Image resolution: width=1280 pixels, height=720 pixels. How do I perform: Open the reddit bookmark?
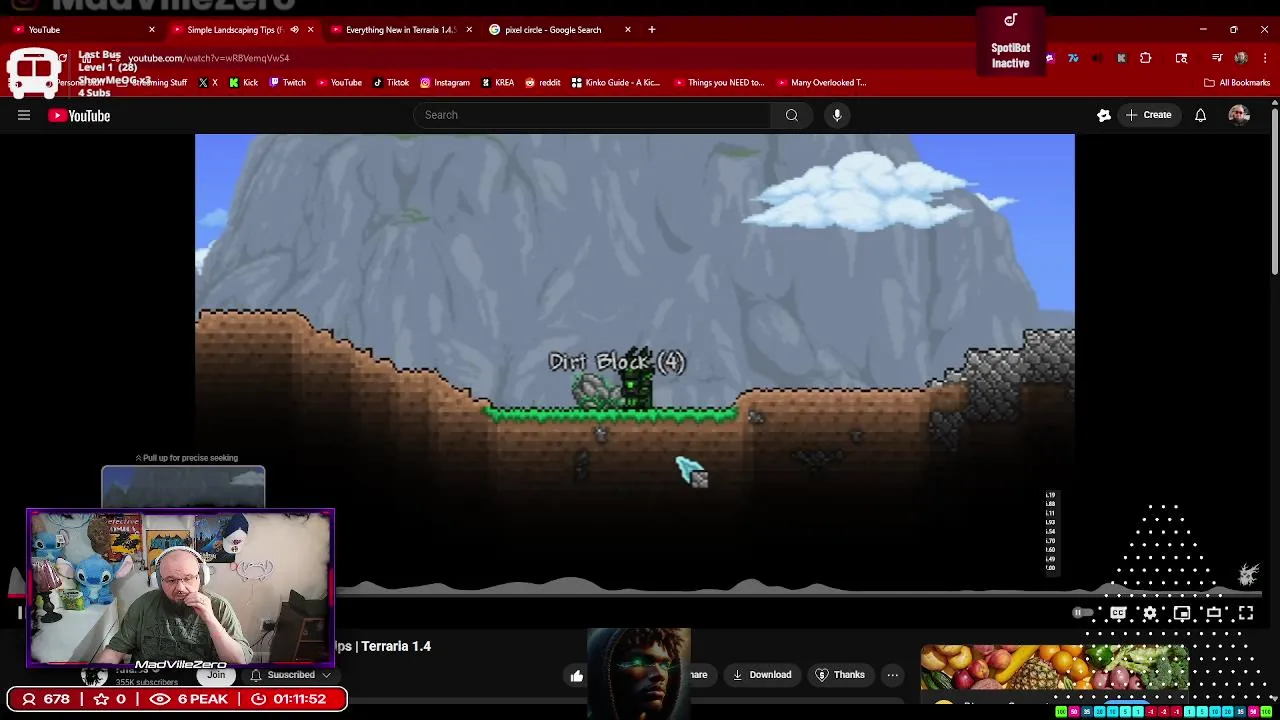click(x=543, y=83)
